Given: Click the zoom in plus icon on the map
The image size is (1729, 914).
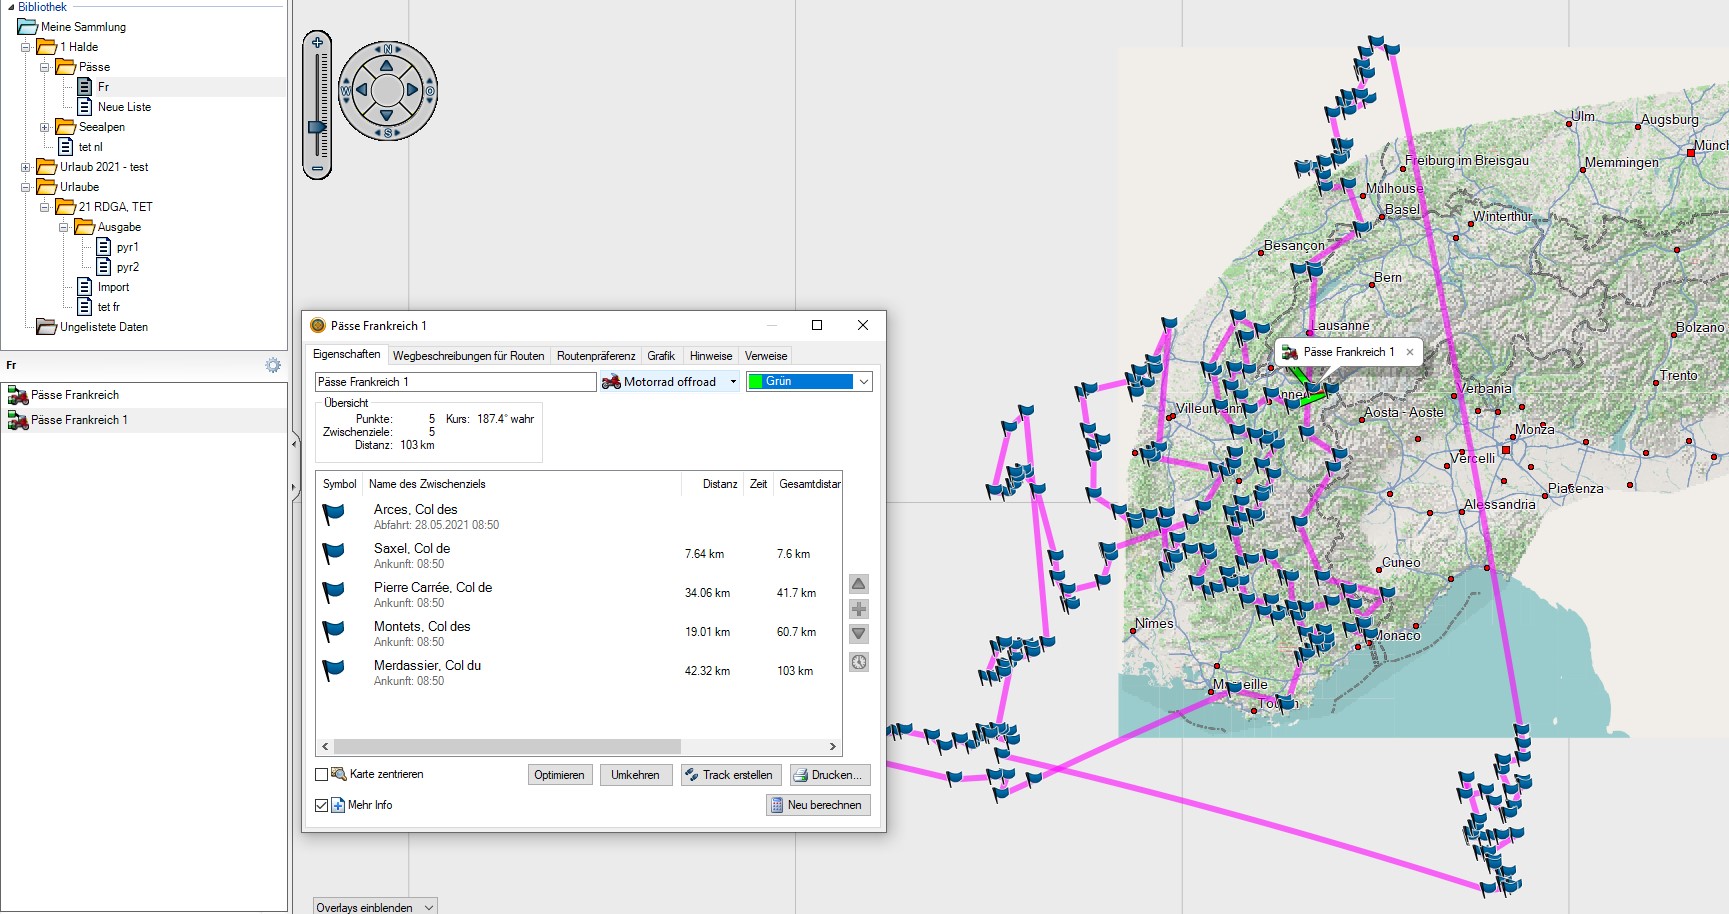Looking at the screenshot, I should (317, 43).
